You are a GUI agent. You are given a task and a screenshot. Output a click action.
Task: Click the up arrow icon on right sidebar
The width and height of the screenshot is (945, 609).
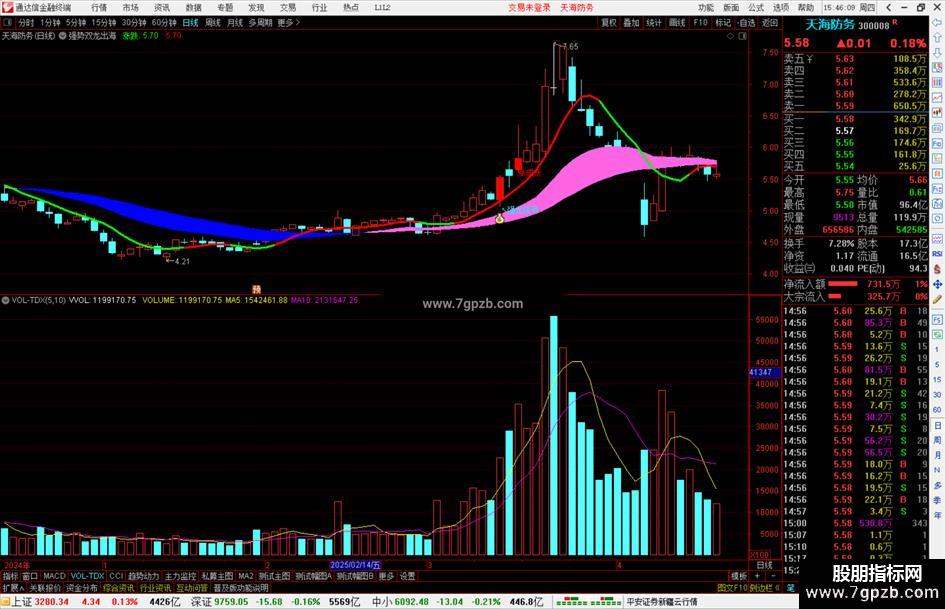937,37
